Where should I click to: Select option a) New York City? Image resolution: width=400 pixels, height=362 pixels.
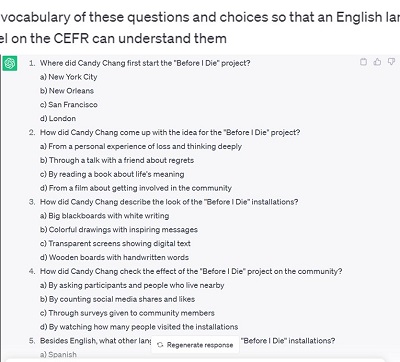click(68, 77)
